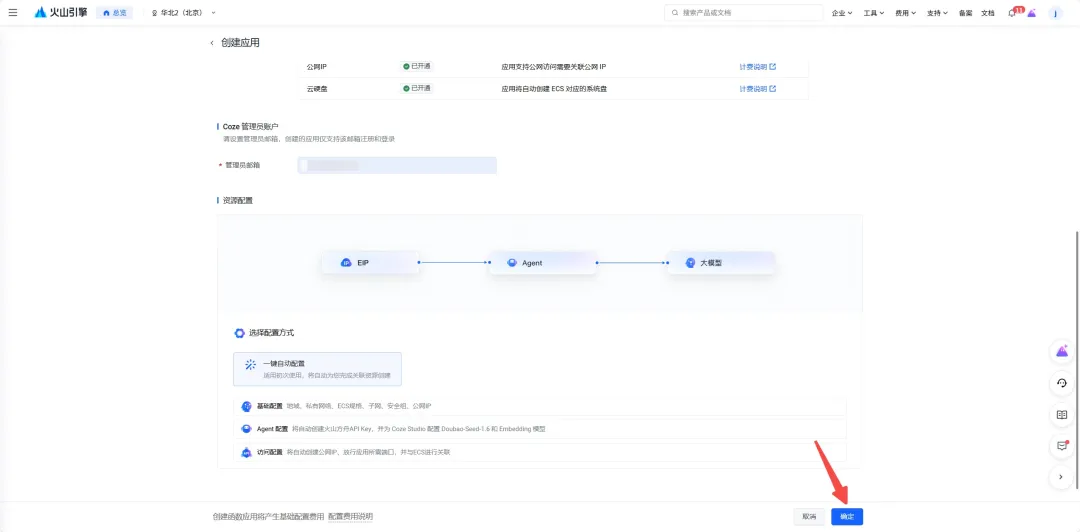Click the 取消 button
This screenshot has width=1080, height=532.
coord(809,517)
